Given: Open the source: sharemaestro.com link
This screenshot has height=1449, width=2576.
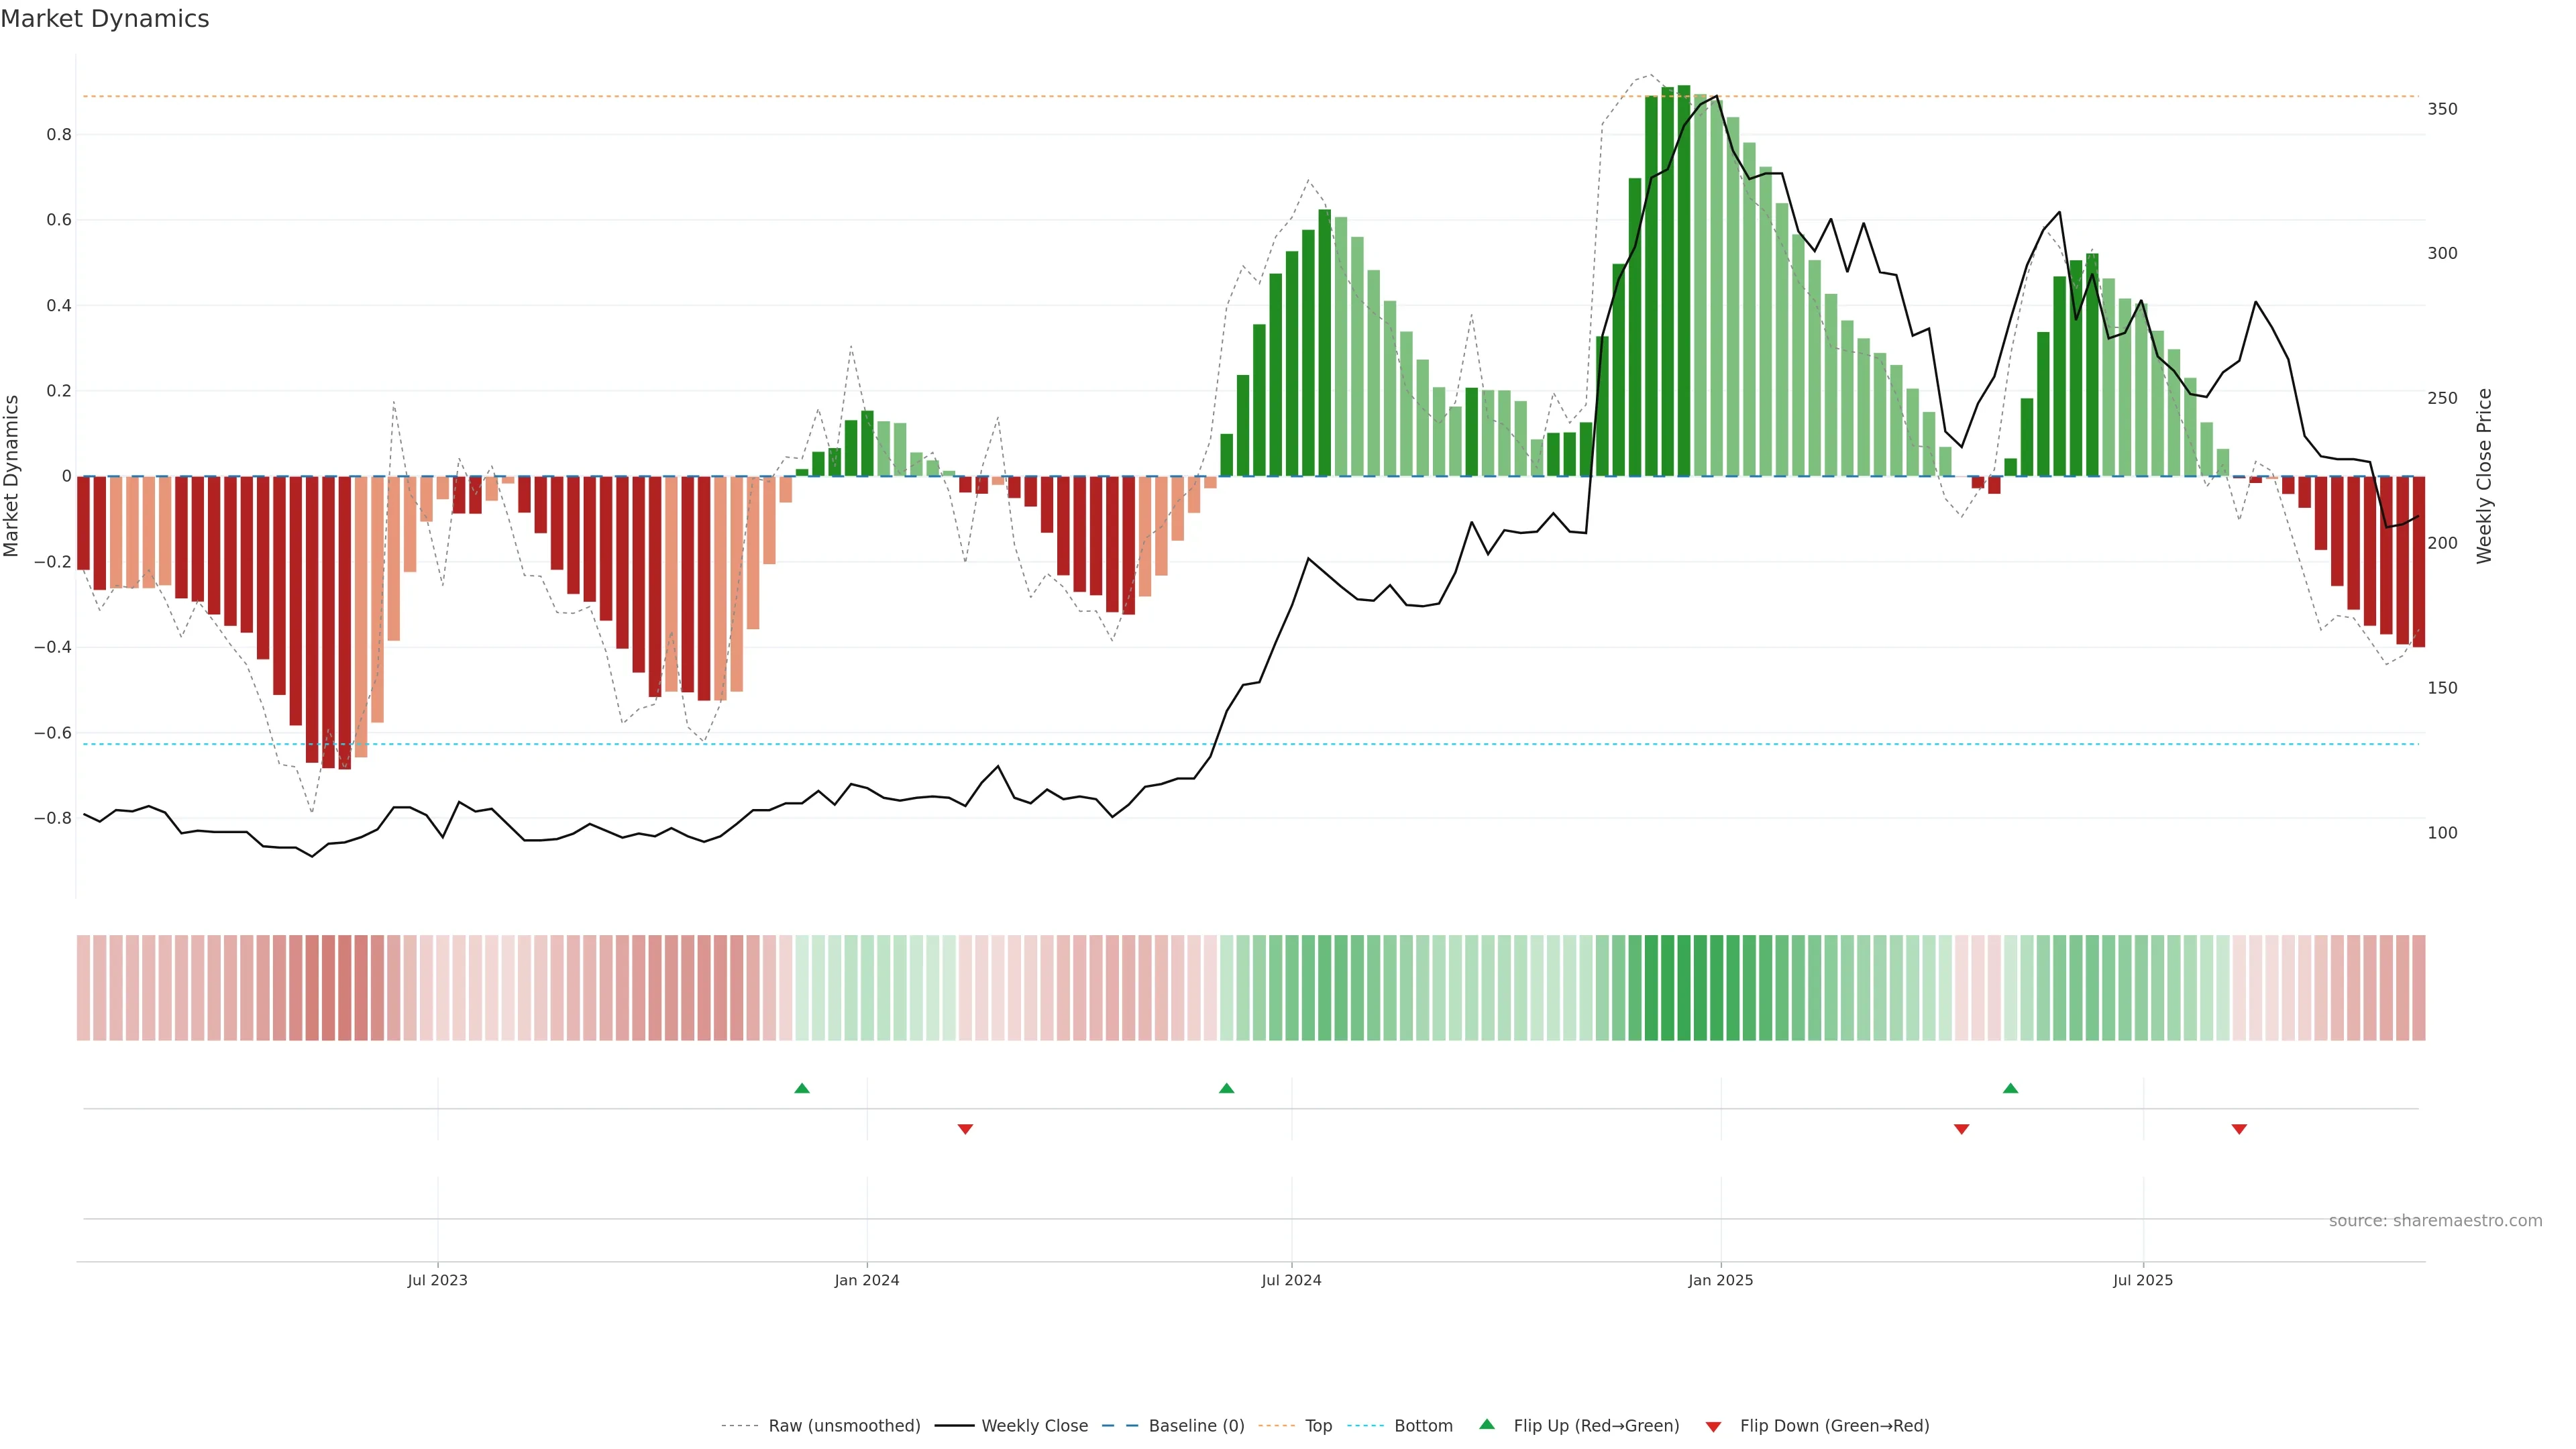Looking at the screenshot, I should 2435,1221.
